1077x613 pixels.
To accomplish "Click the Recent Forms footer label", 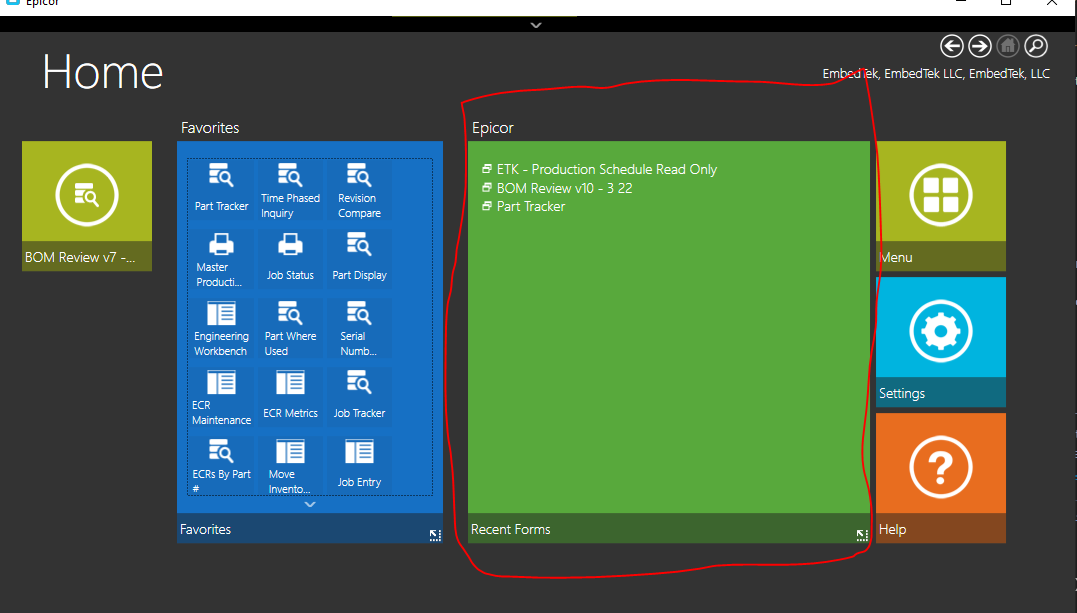I will pyautogui.click(x=510, y=529).
